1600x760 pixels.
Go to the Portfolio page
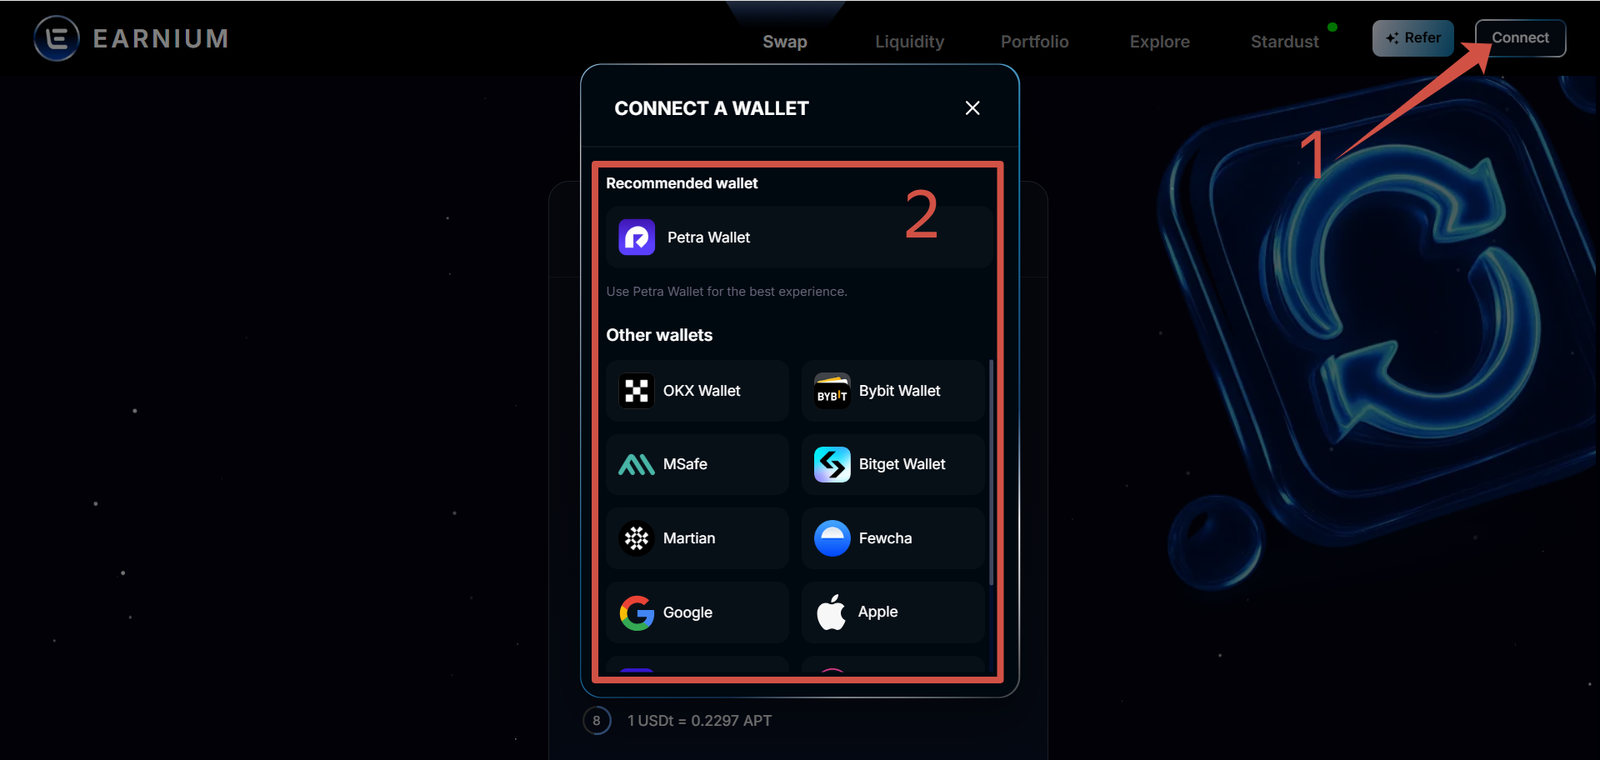click(1034, 42)
